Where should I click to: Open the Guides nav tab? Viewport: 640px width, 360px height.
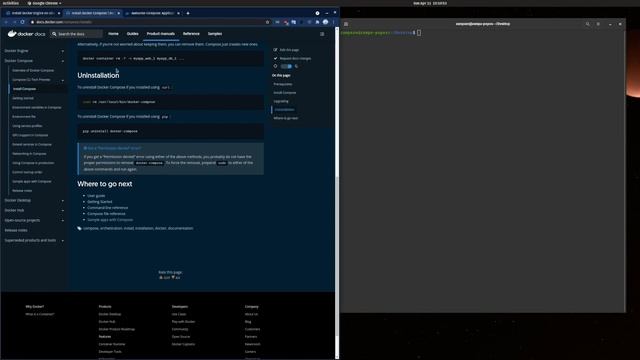click(133, 34)
